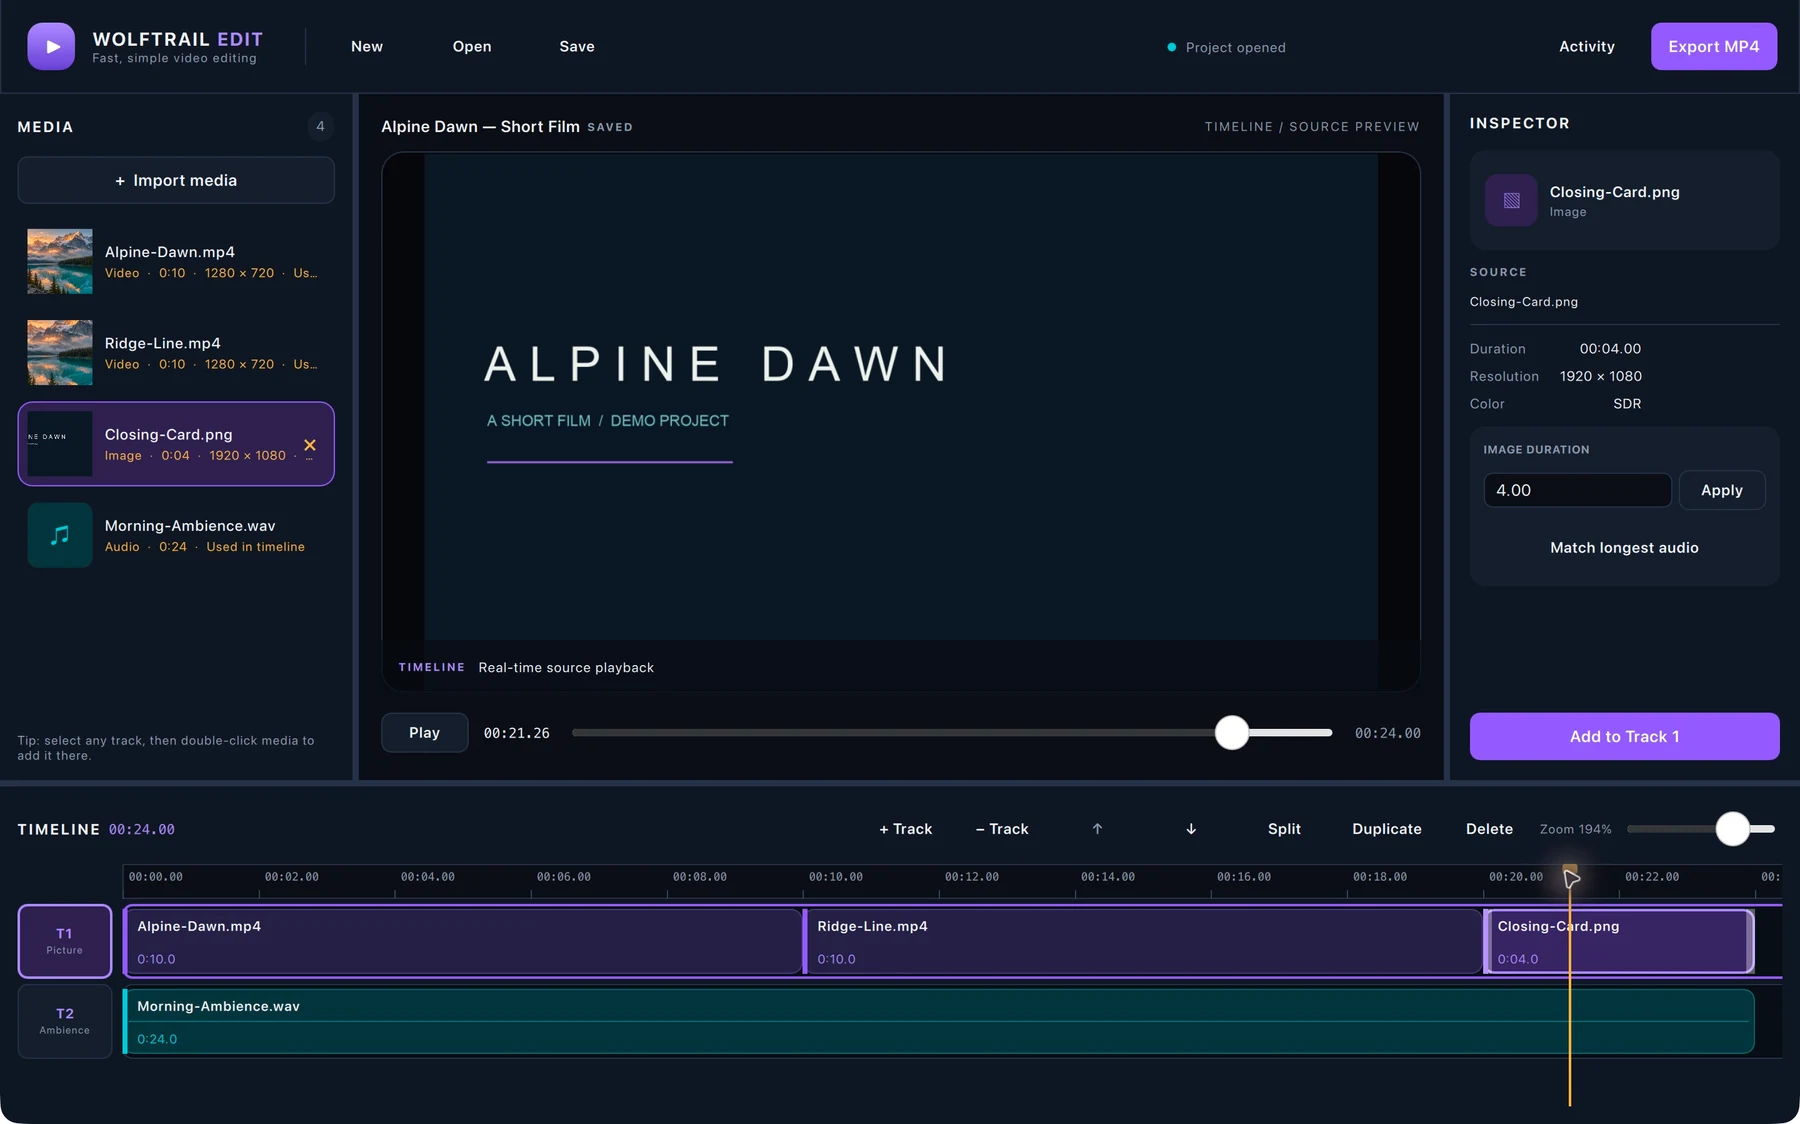The width and height of the screenshot is (1800, 1124).
Task: Remove a track with – Track
Action: pos(1002,829)
